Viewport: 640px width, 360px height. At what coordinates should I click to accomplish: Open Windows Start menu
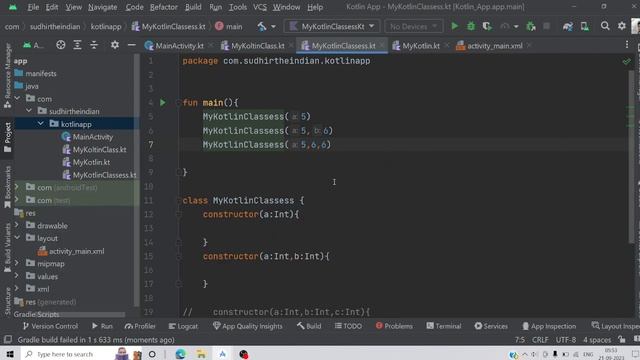(x=9, y=354)
